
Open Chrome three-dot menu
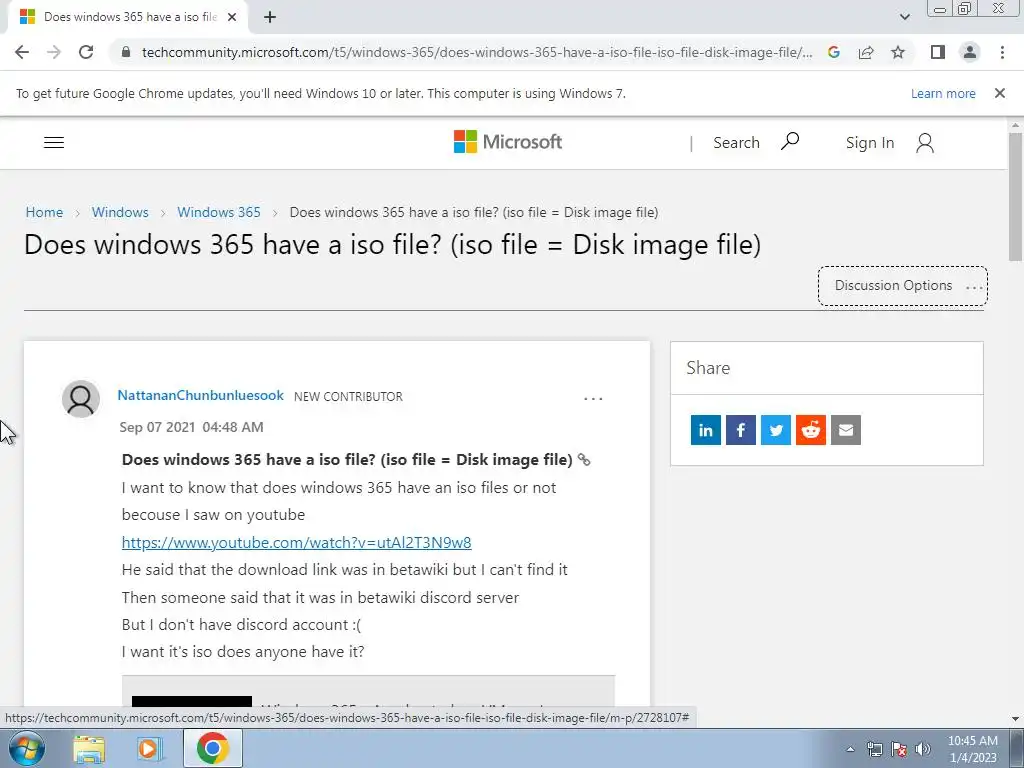[1002, 52]
